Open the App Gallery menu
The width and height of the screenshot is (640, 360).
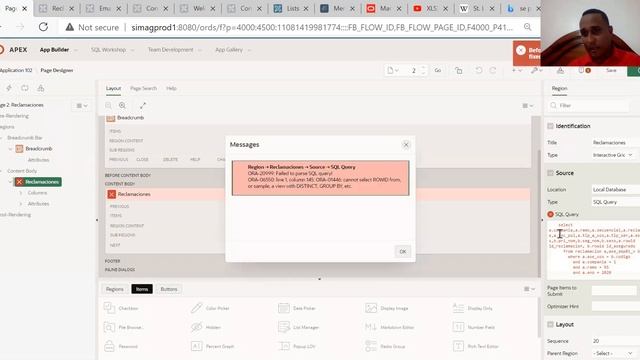233,50
